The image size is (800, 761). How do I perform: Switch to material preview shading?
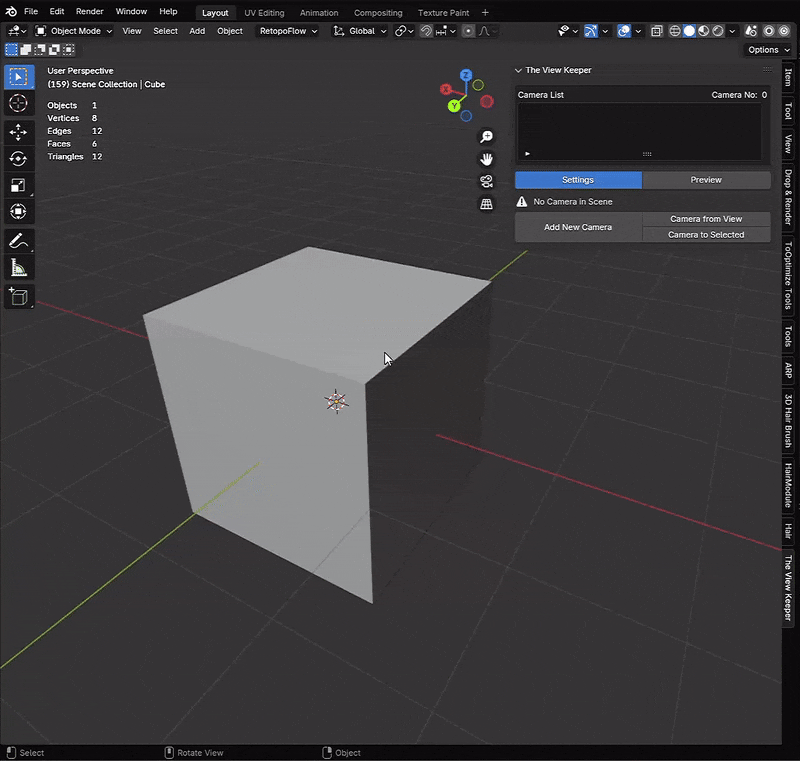(704, 31)
